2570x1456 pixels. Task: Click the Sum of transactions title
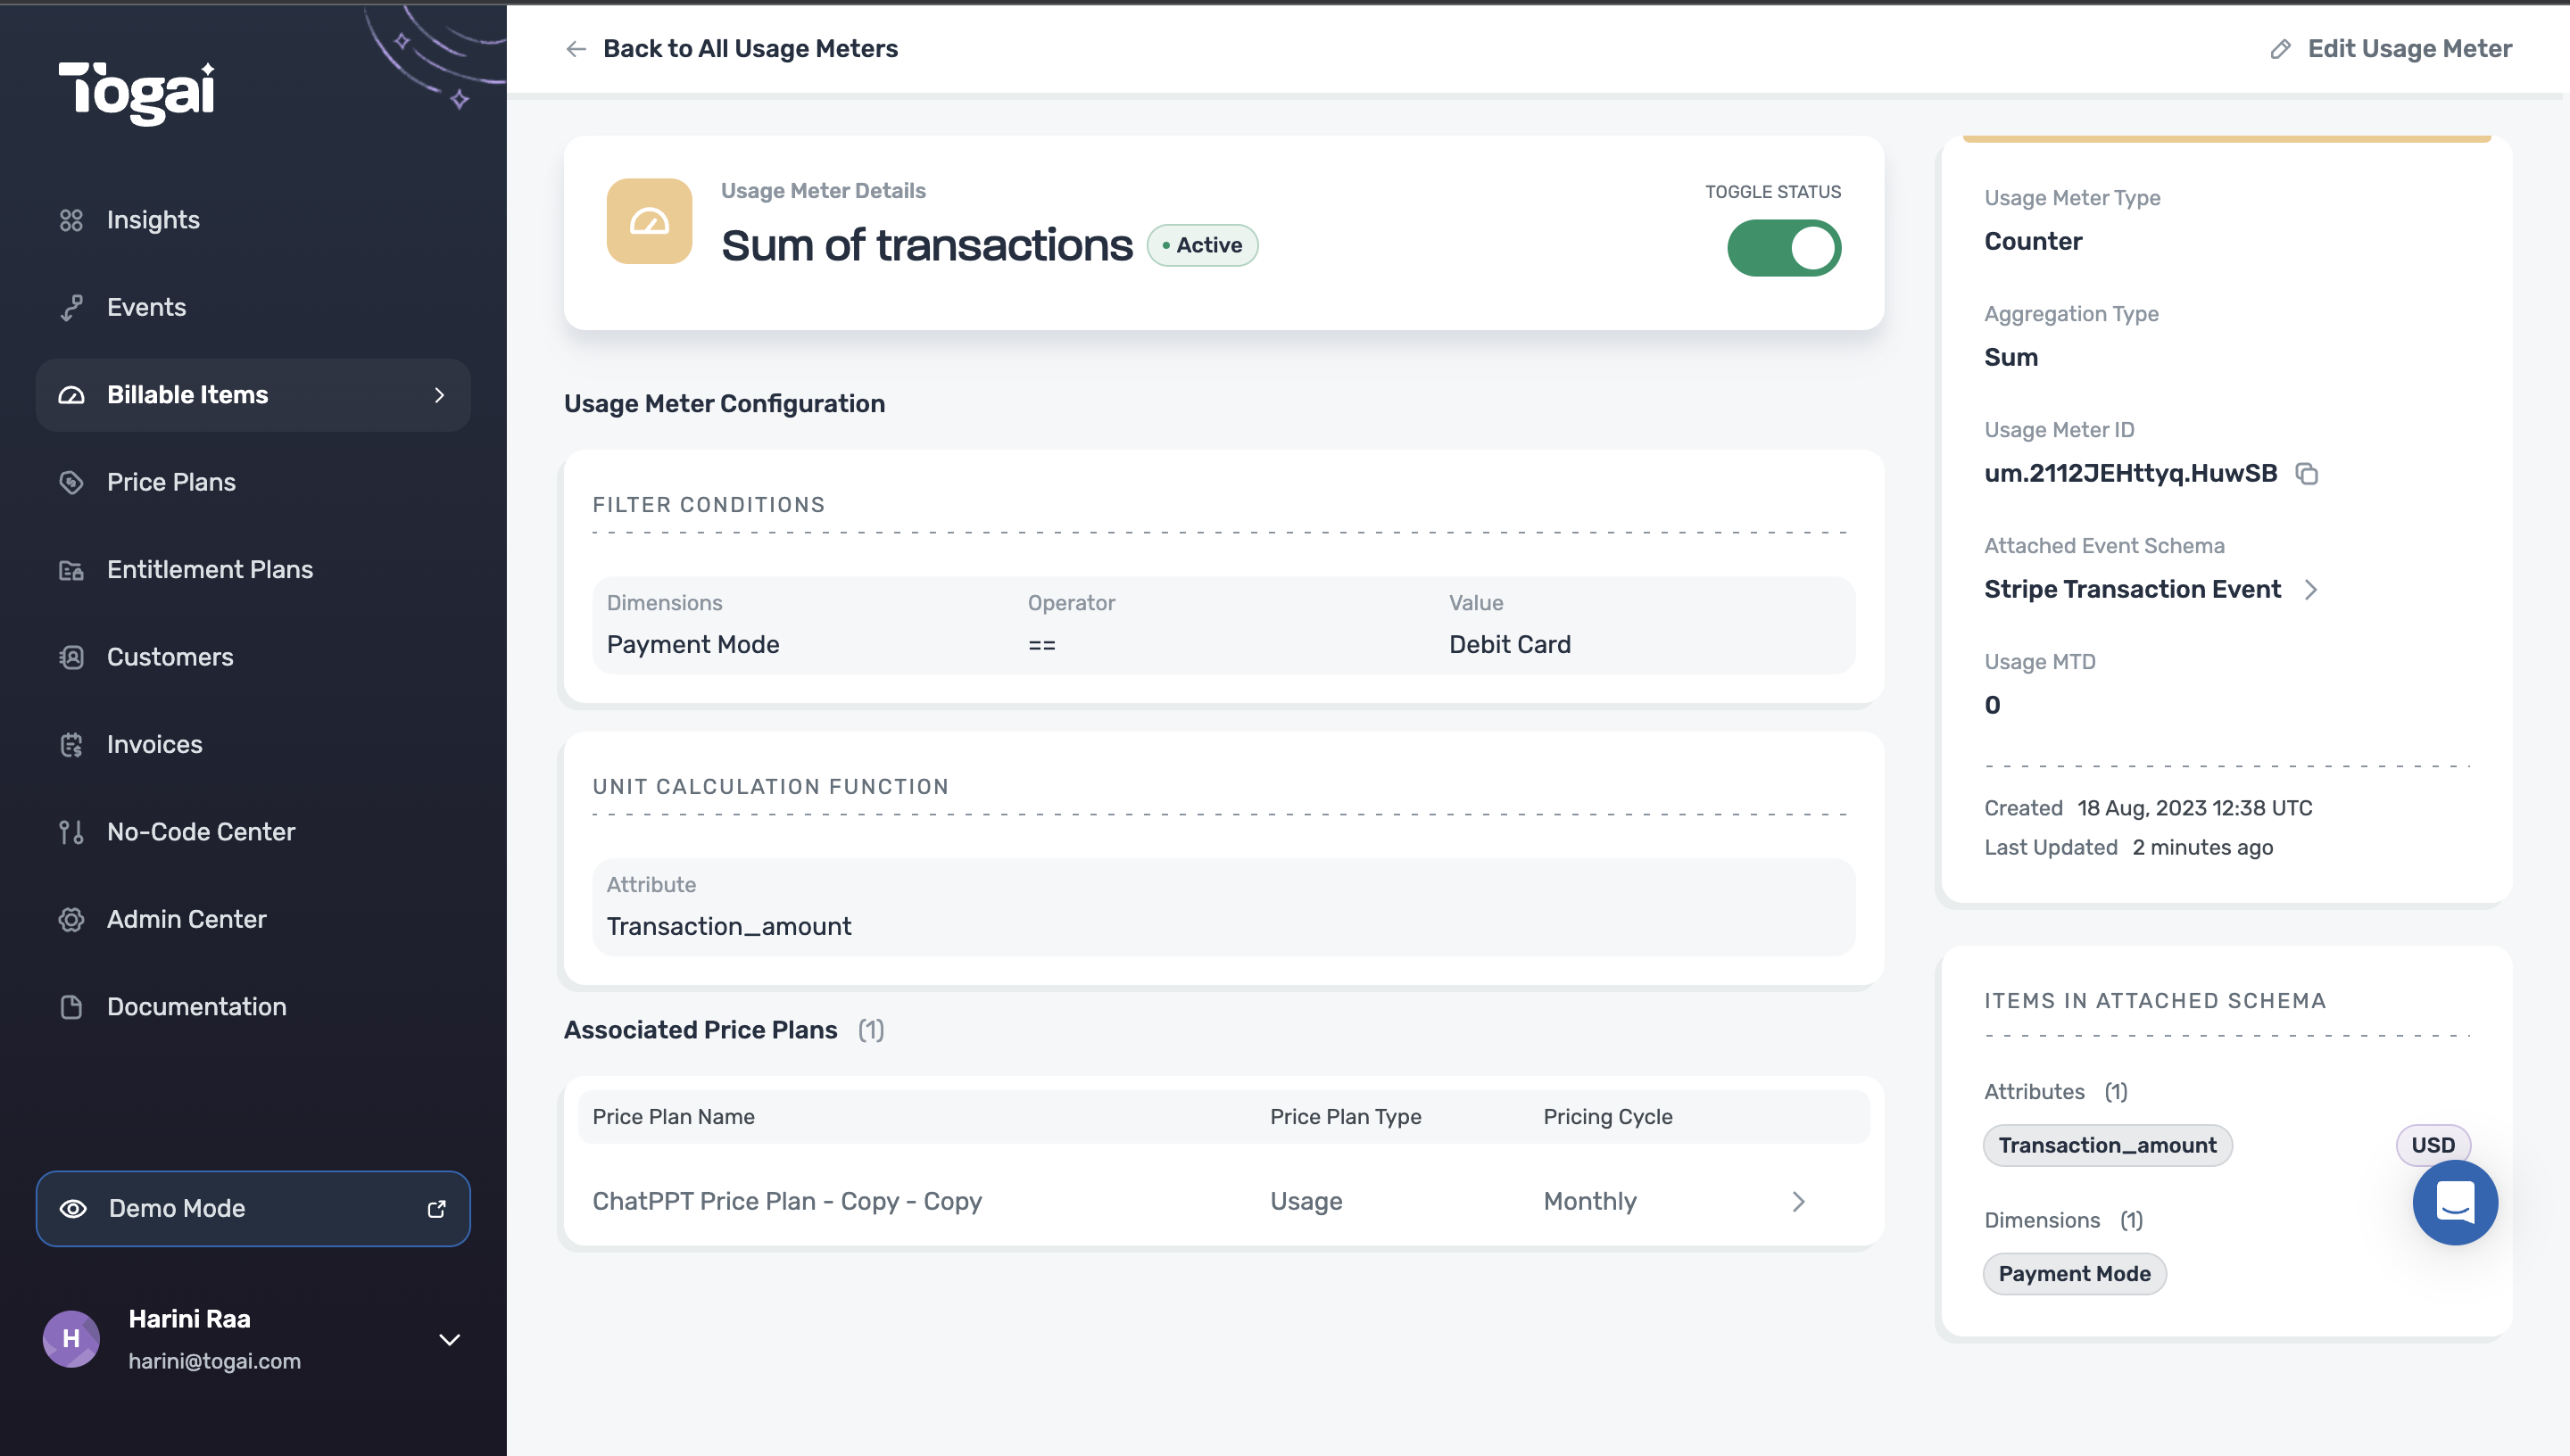click(x=927, y=246)
